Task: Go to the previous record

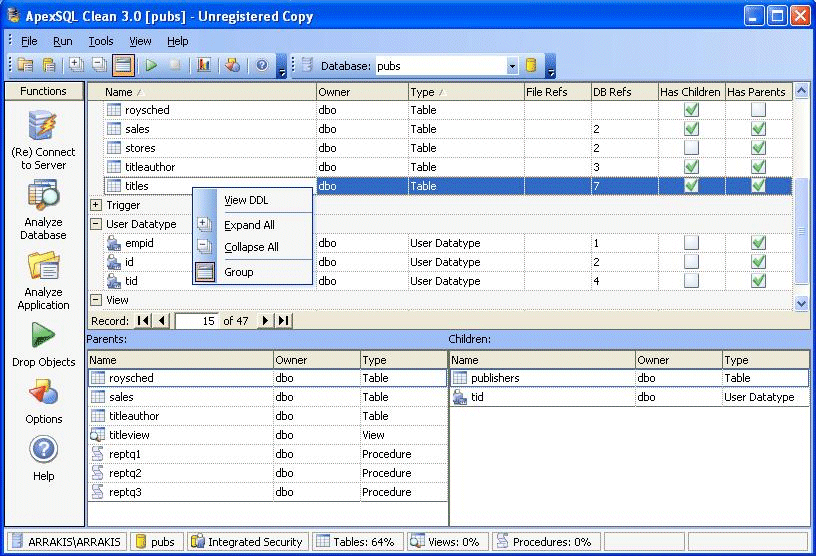Action: tap(162, 321)
